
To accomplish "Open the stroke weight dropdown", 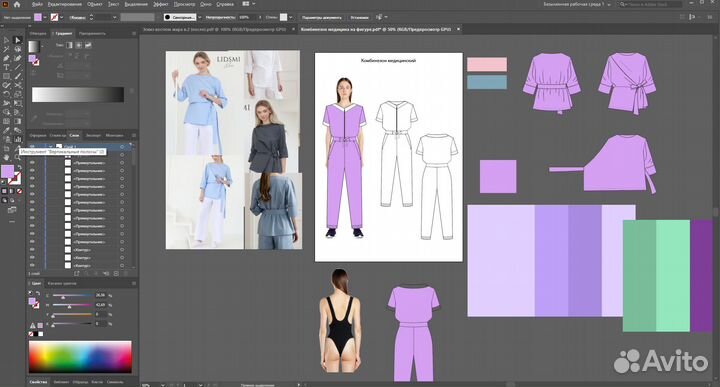I will [x=115, y=17].
